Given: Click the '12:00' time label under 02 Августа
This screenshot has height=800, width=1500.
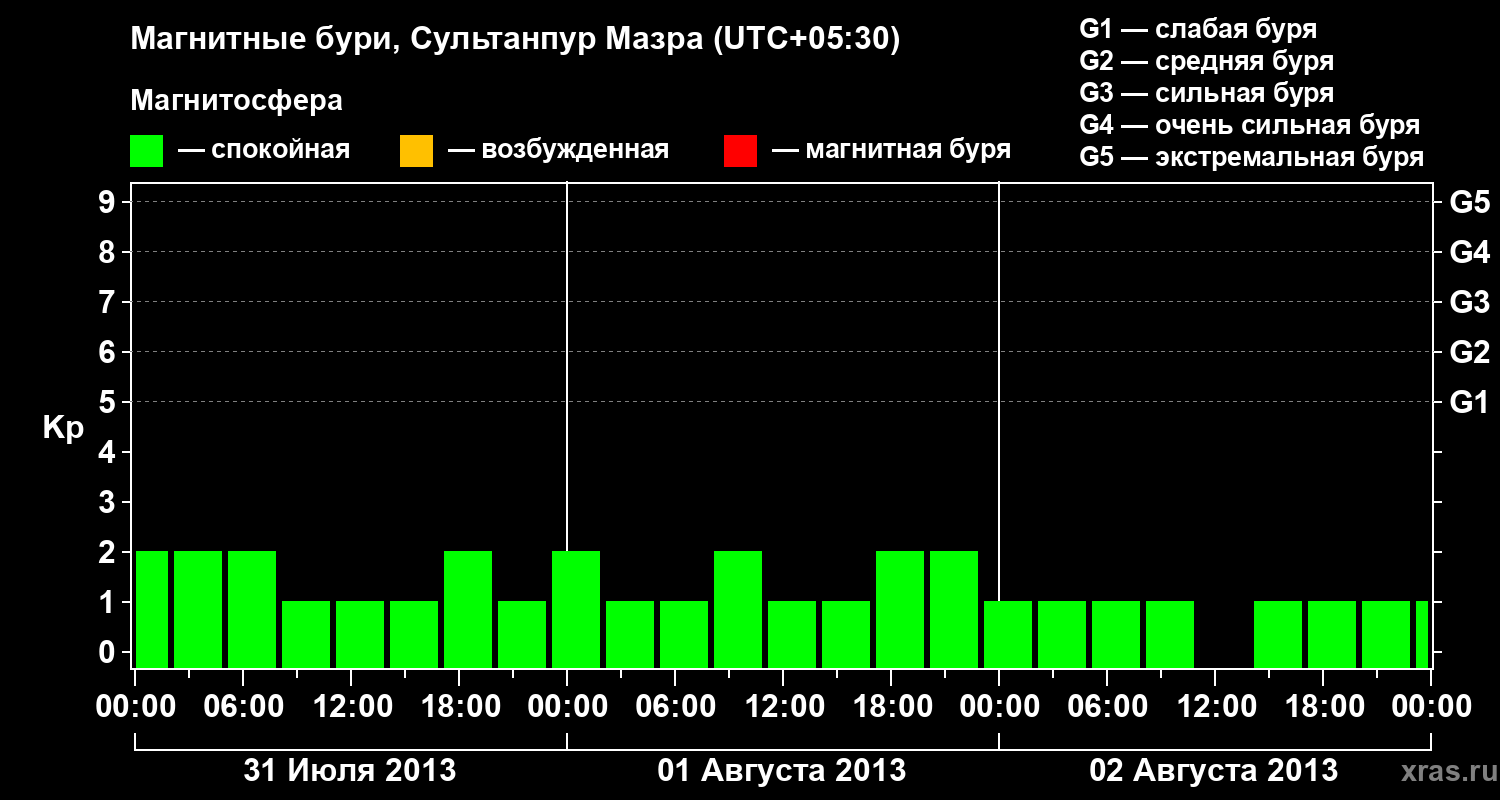Looking at the screenshot, I should 1215,707.
